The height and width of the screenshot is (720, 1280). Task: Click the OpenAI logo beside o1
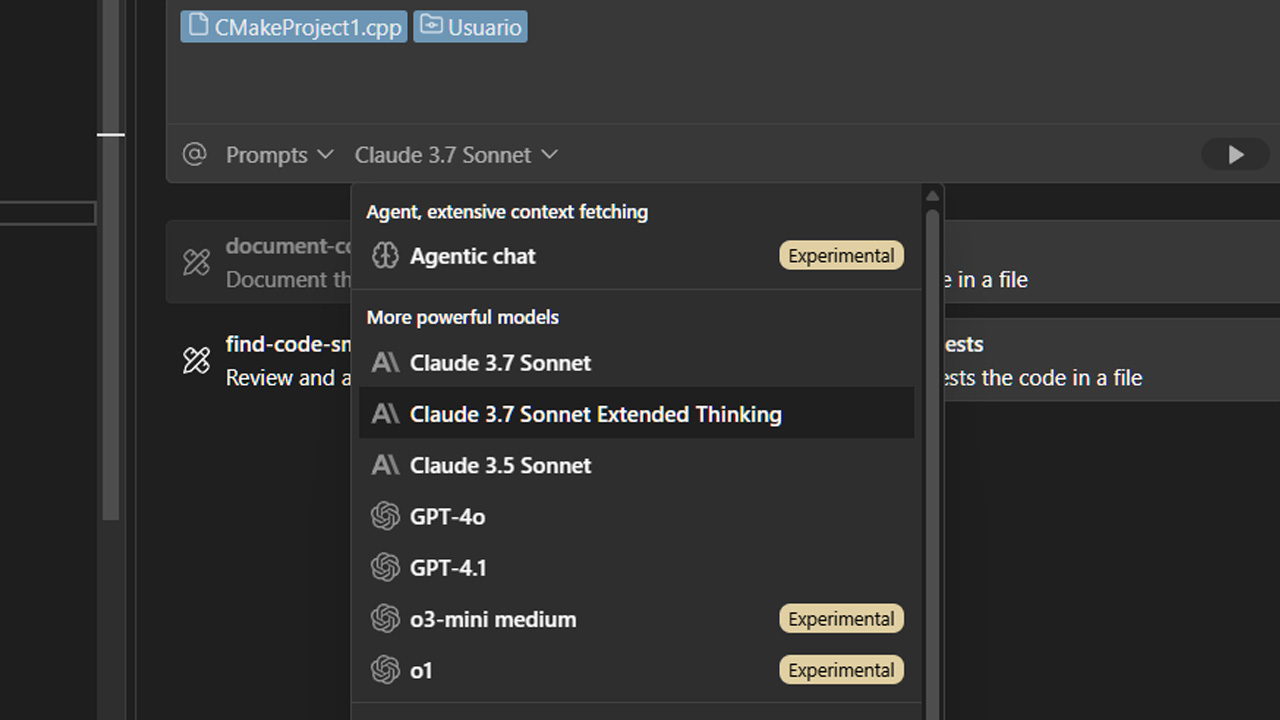[385, 670]
